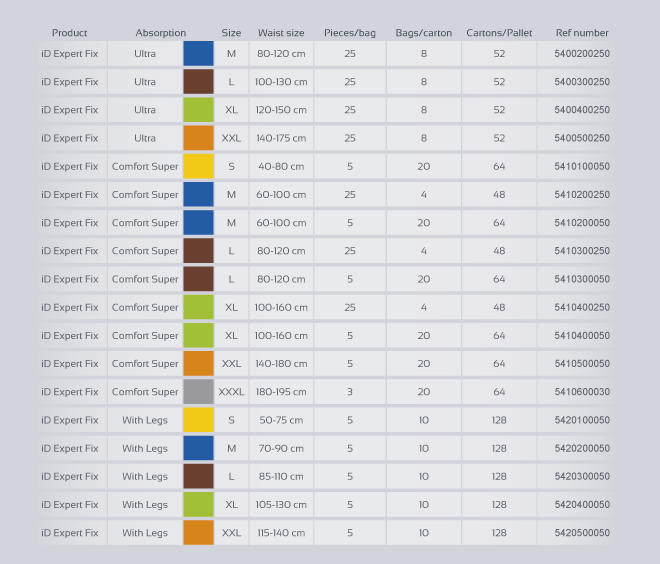
Task: Click cartons/pallet 128 in row 5420400050
Action: click(499, 505)
